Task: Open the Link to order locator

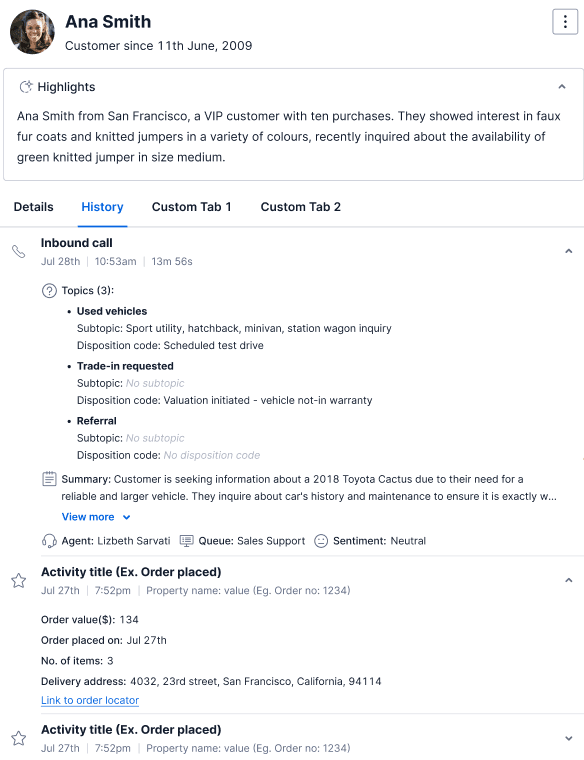Action: (90, 700)
